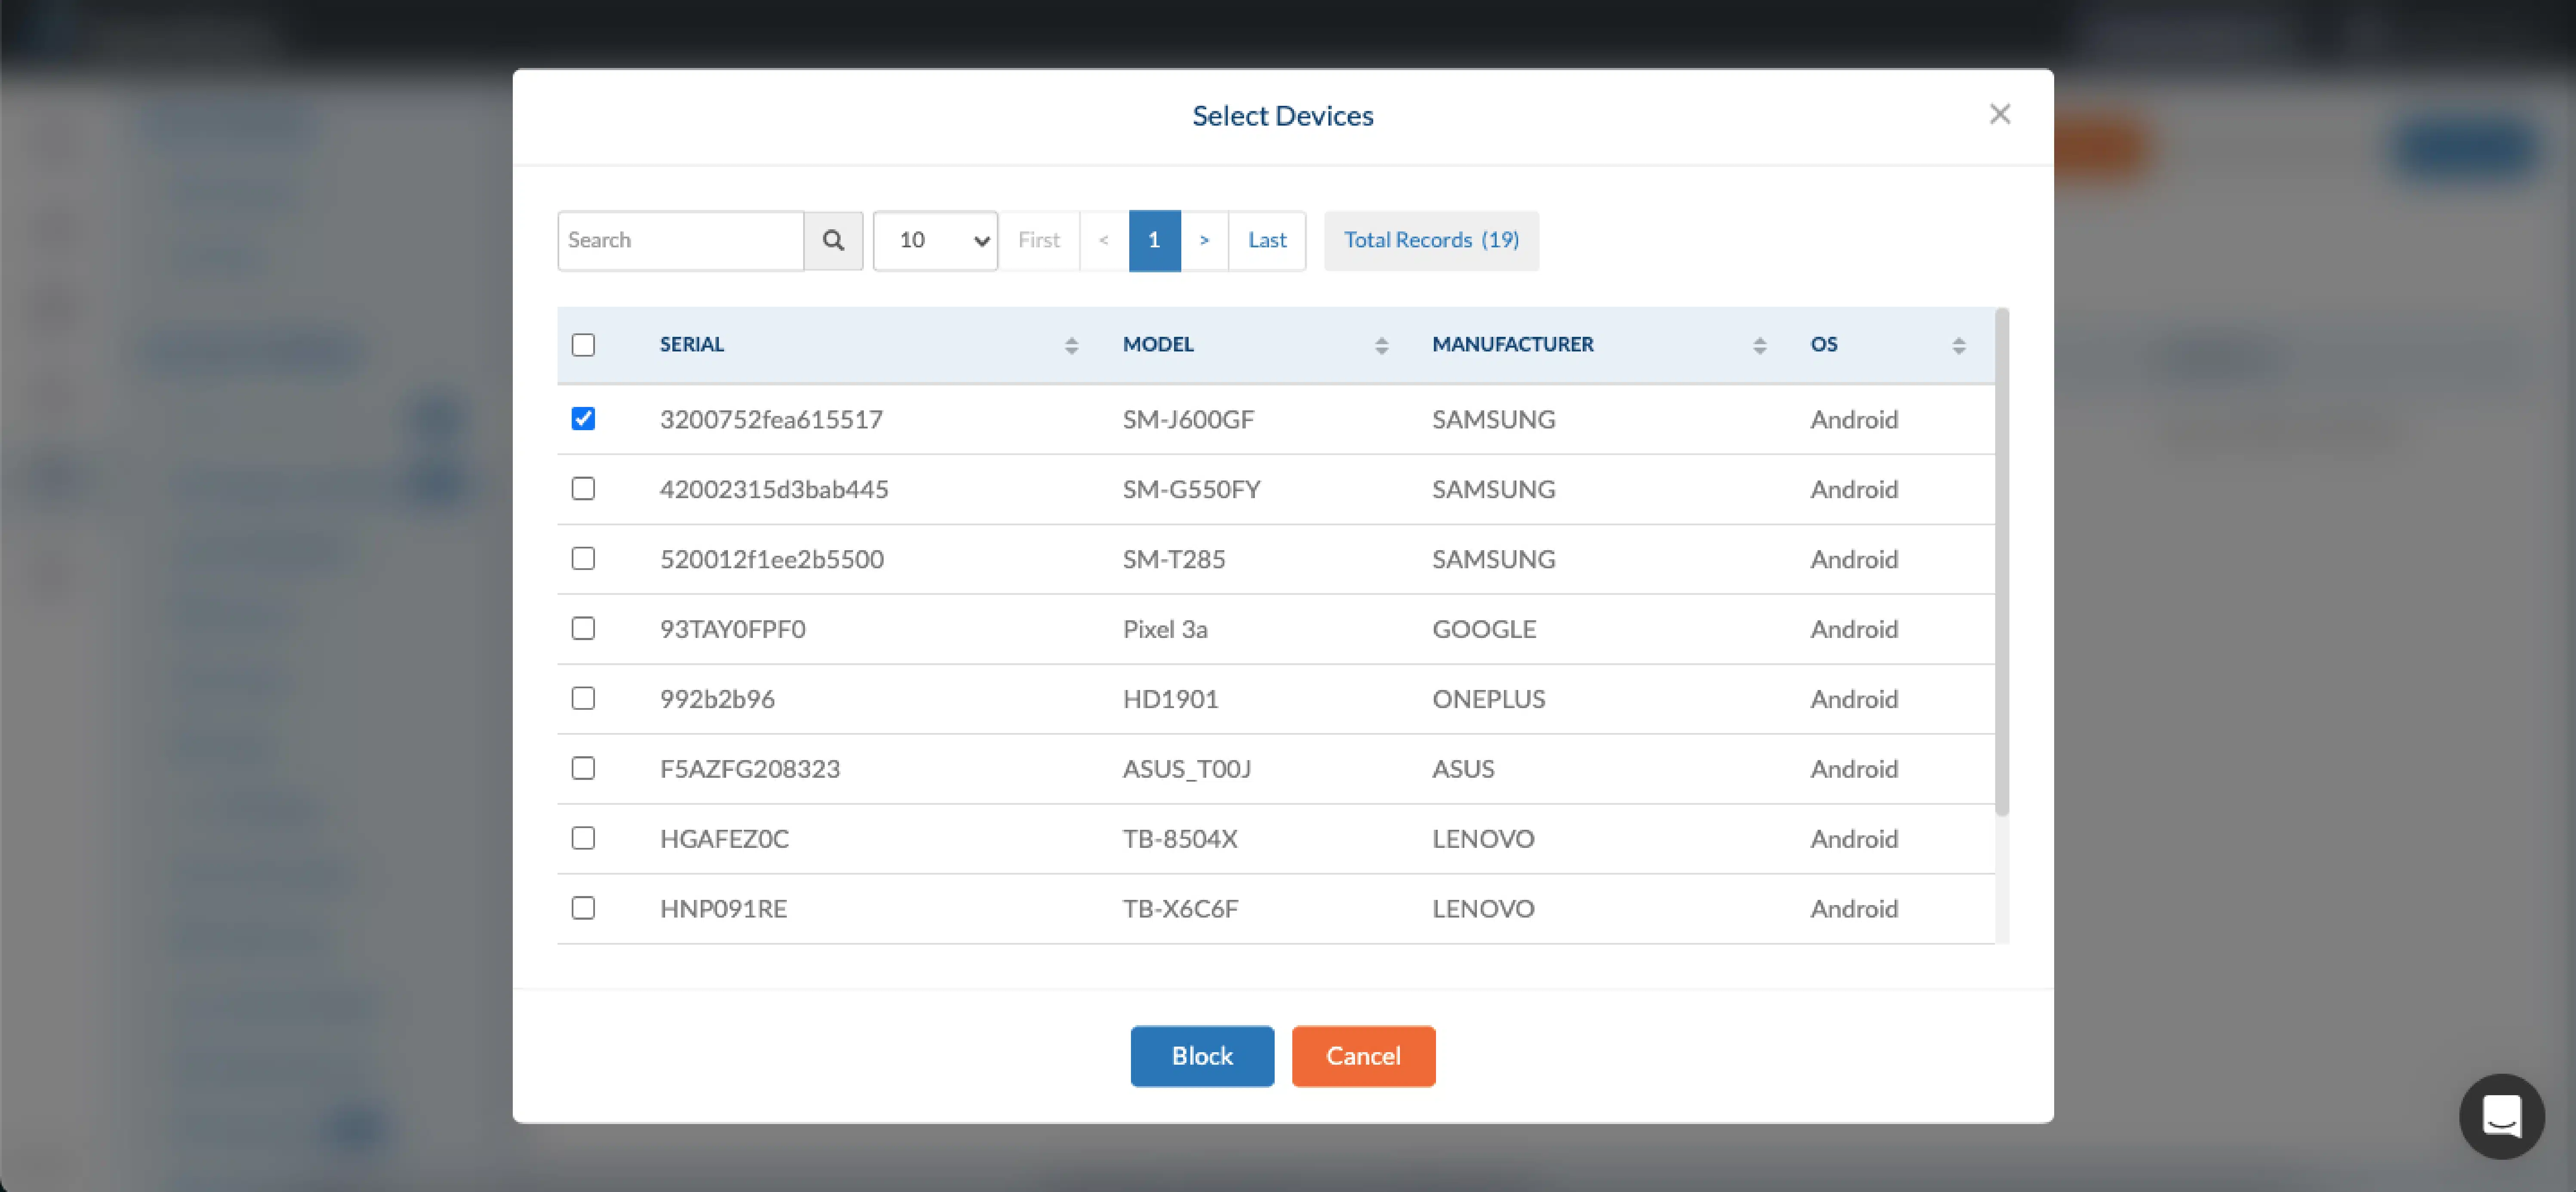The image size is (2576, 1192).
Task: Select serial 42002315d3bab445 text
Action: click(x=774, y=489)
